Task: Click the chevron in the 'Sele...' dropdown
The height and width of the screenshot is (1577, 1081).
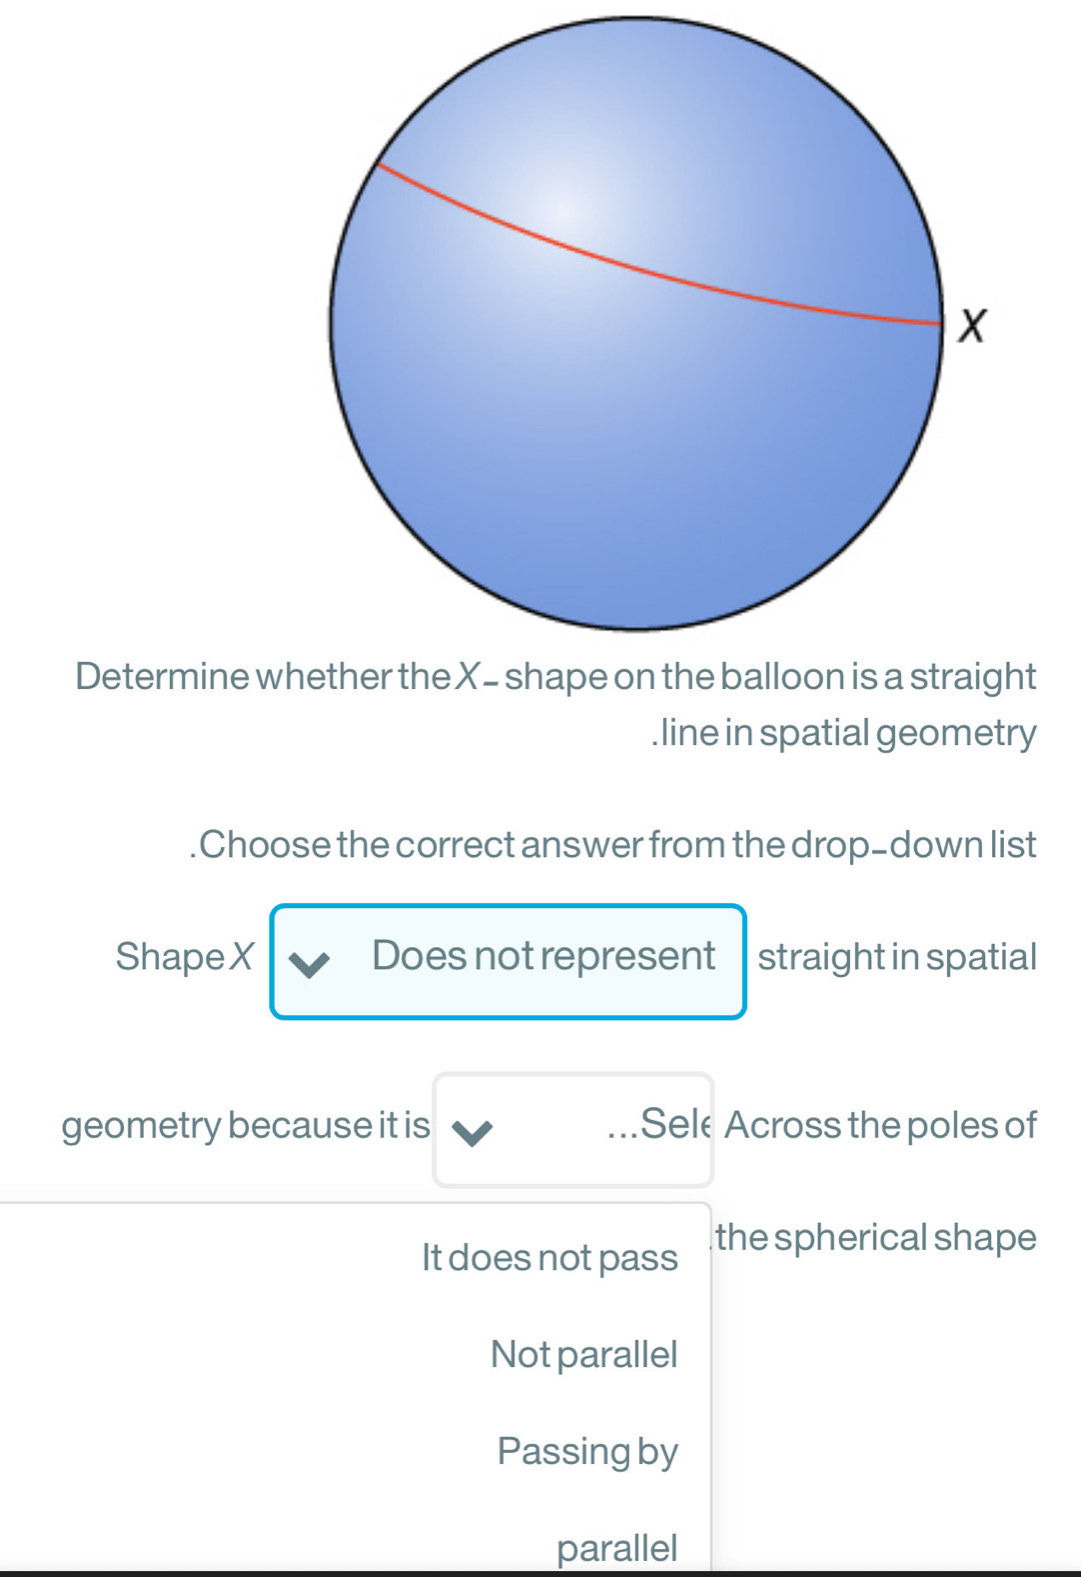Action: (472, 1132)
